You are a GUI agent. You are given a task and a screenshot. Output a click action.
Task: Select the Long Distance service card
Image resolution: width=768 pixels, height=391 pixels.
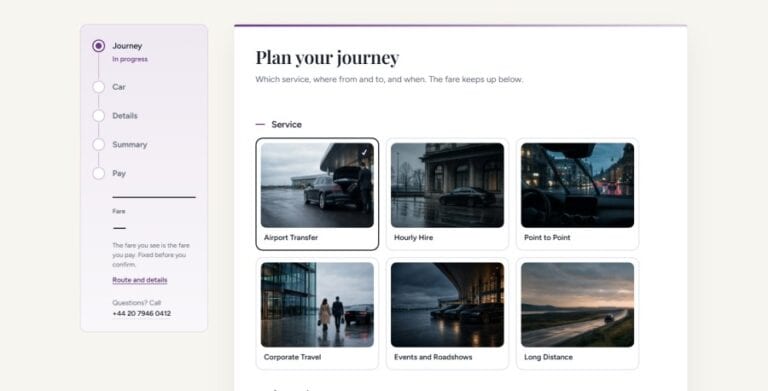pos(577,314)
